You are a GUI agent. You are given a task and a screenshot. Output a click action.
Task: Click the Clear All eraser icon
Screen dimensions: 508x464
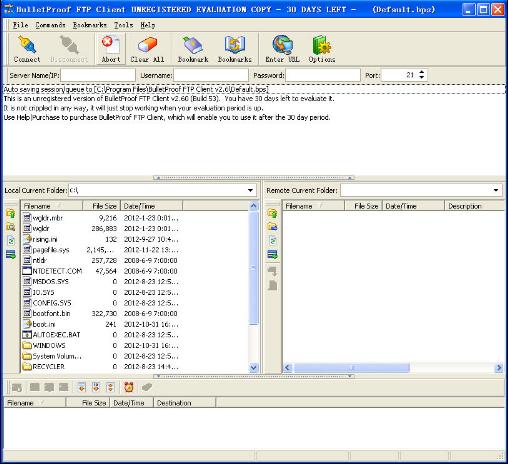147,49
